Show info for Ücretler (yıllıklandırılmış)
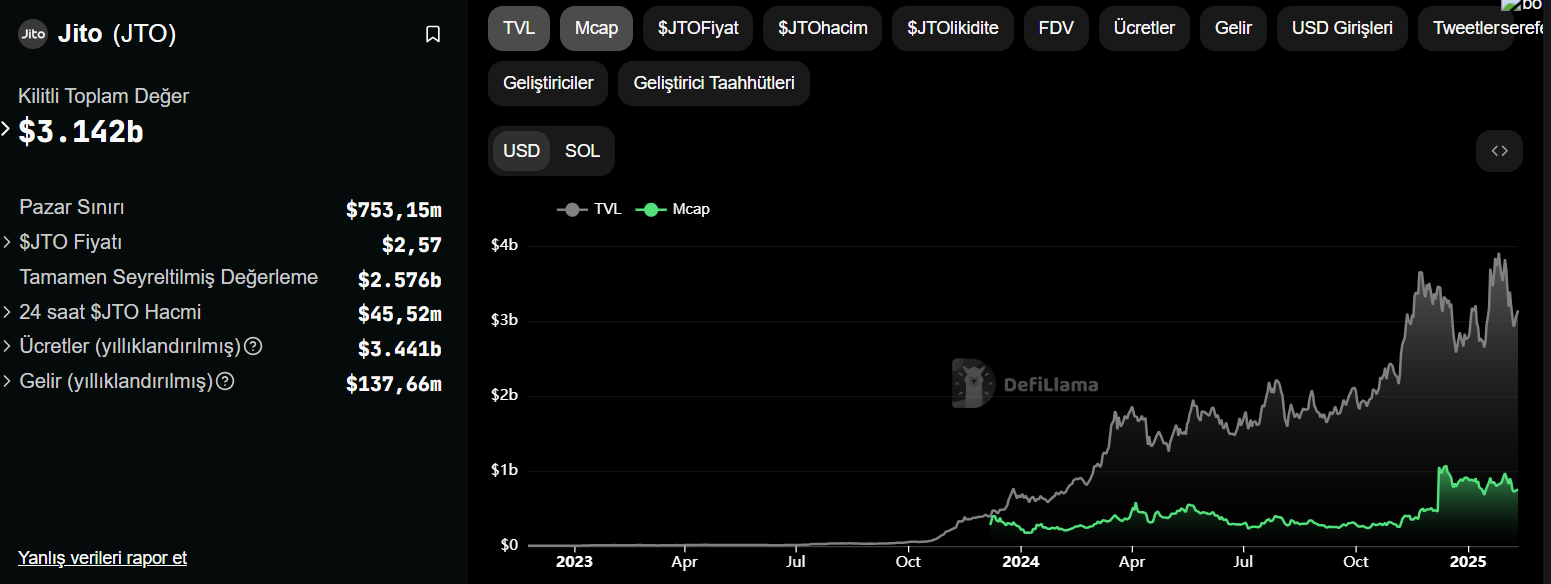The image size is (1551, 584). pos(254,346)
